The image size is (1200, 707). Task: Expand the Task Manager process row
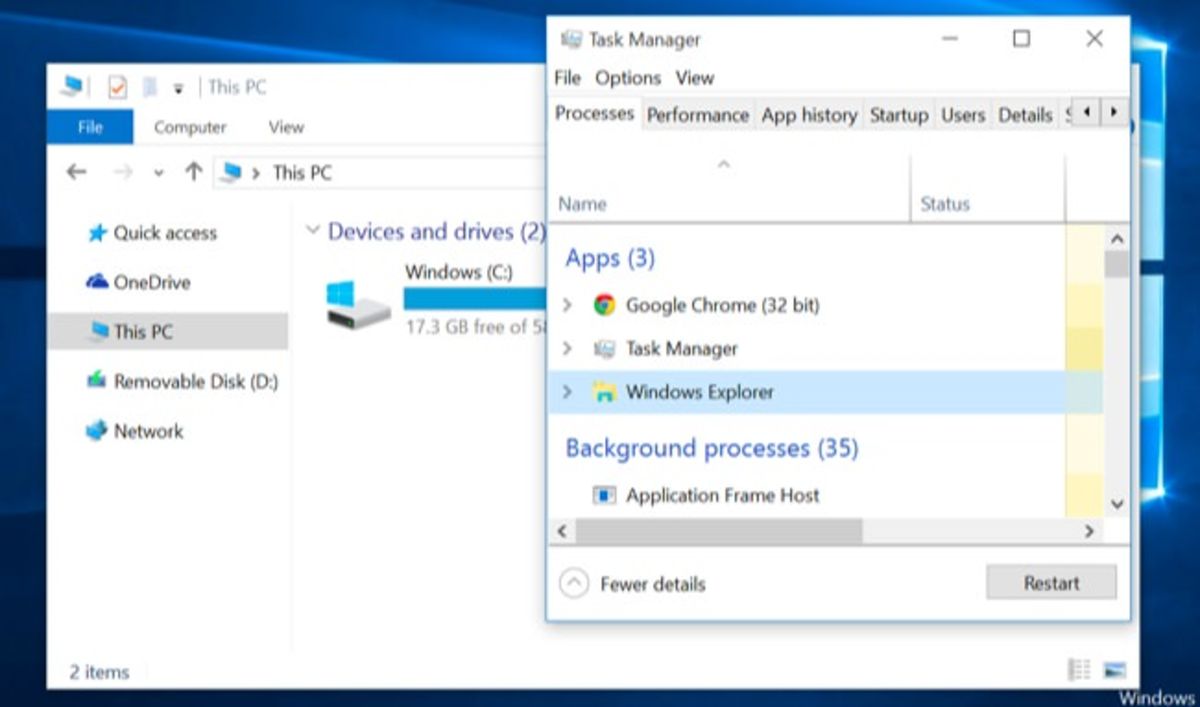click(x=568, y=349)
